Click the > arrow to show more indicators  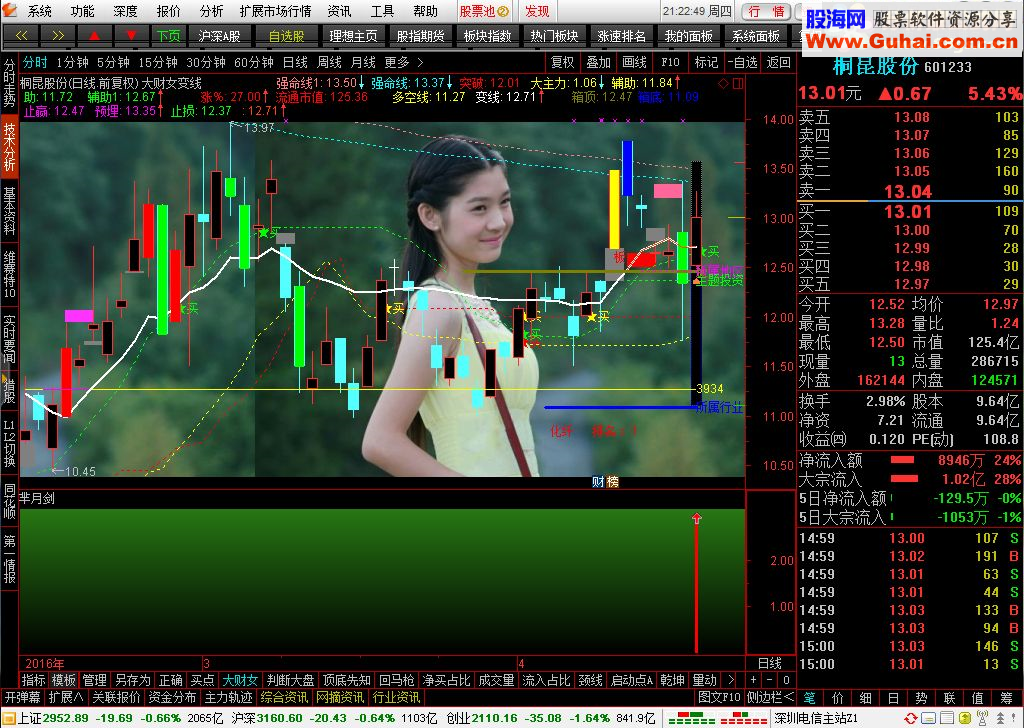(731, 680)
